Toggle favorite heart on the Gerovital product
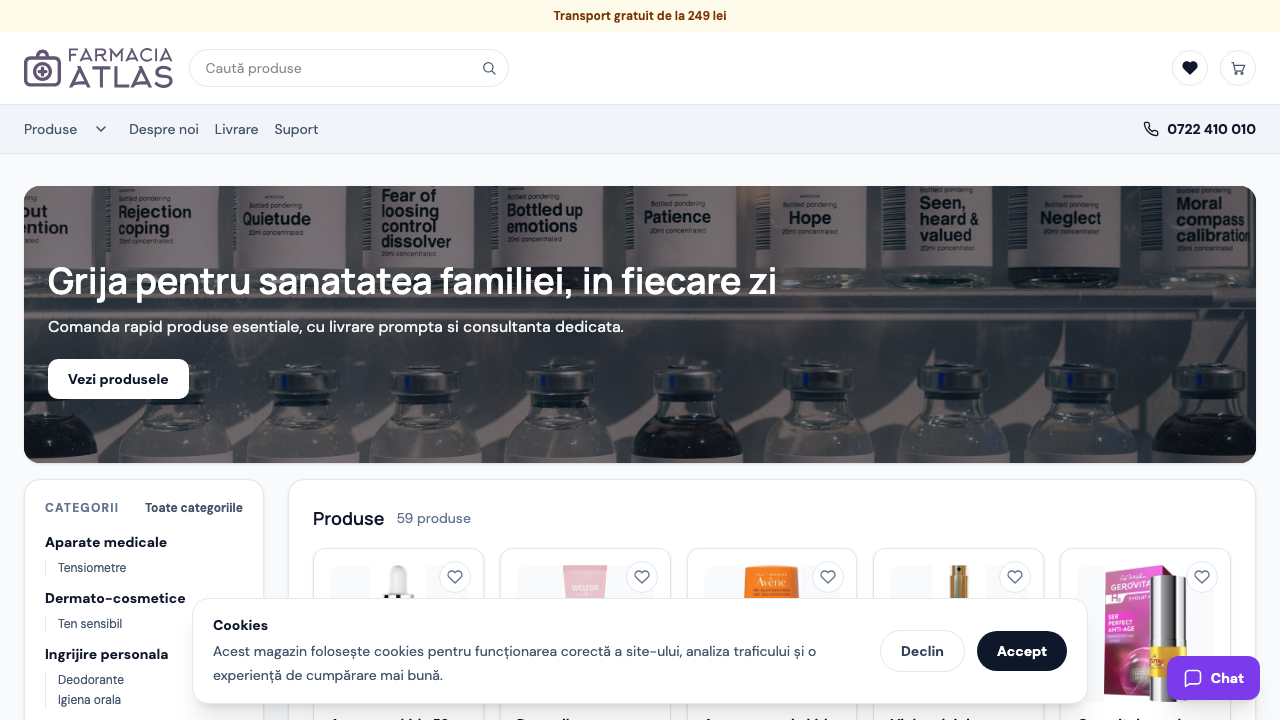 click(1202, 577)
